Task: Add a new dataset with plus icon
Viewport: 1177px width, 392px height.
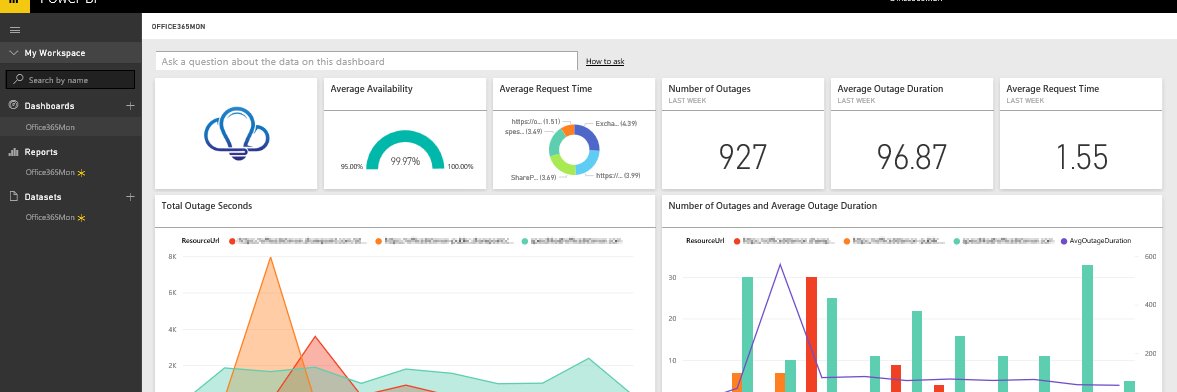Action: tap(131, 197)
